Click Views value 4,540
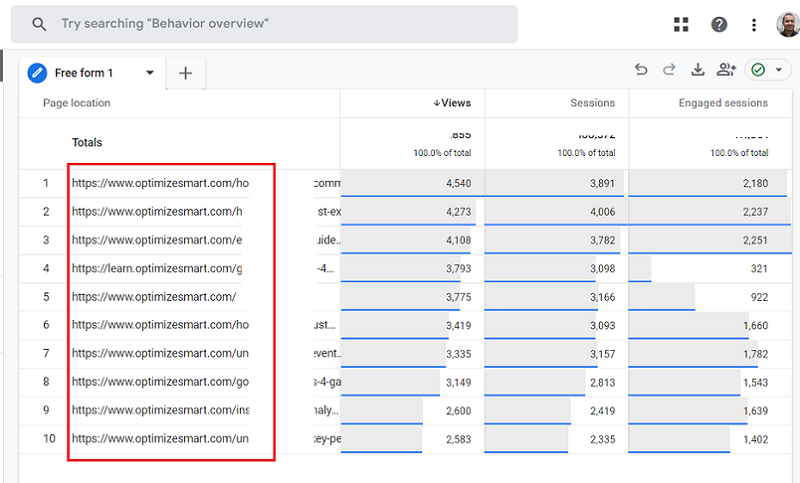 459,183
